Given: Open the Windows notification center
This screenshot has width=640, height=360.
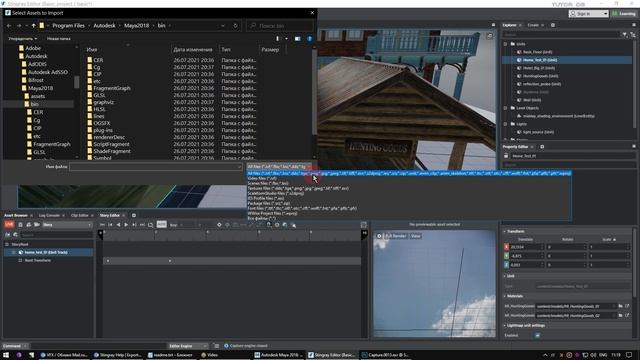Looking at the screenshot, I should [629, 355].
